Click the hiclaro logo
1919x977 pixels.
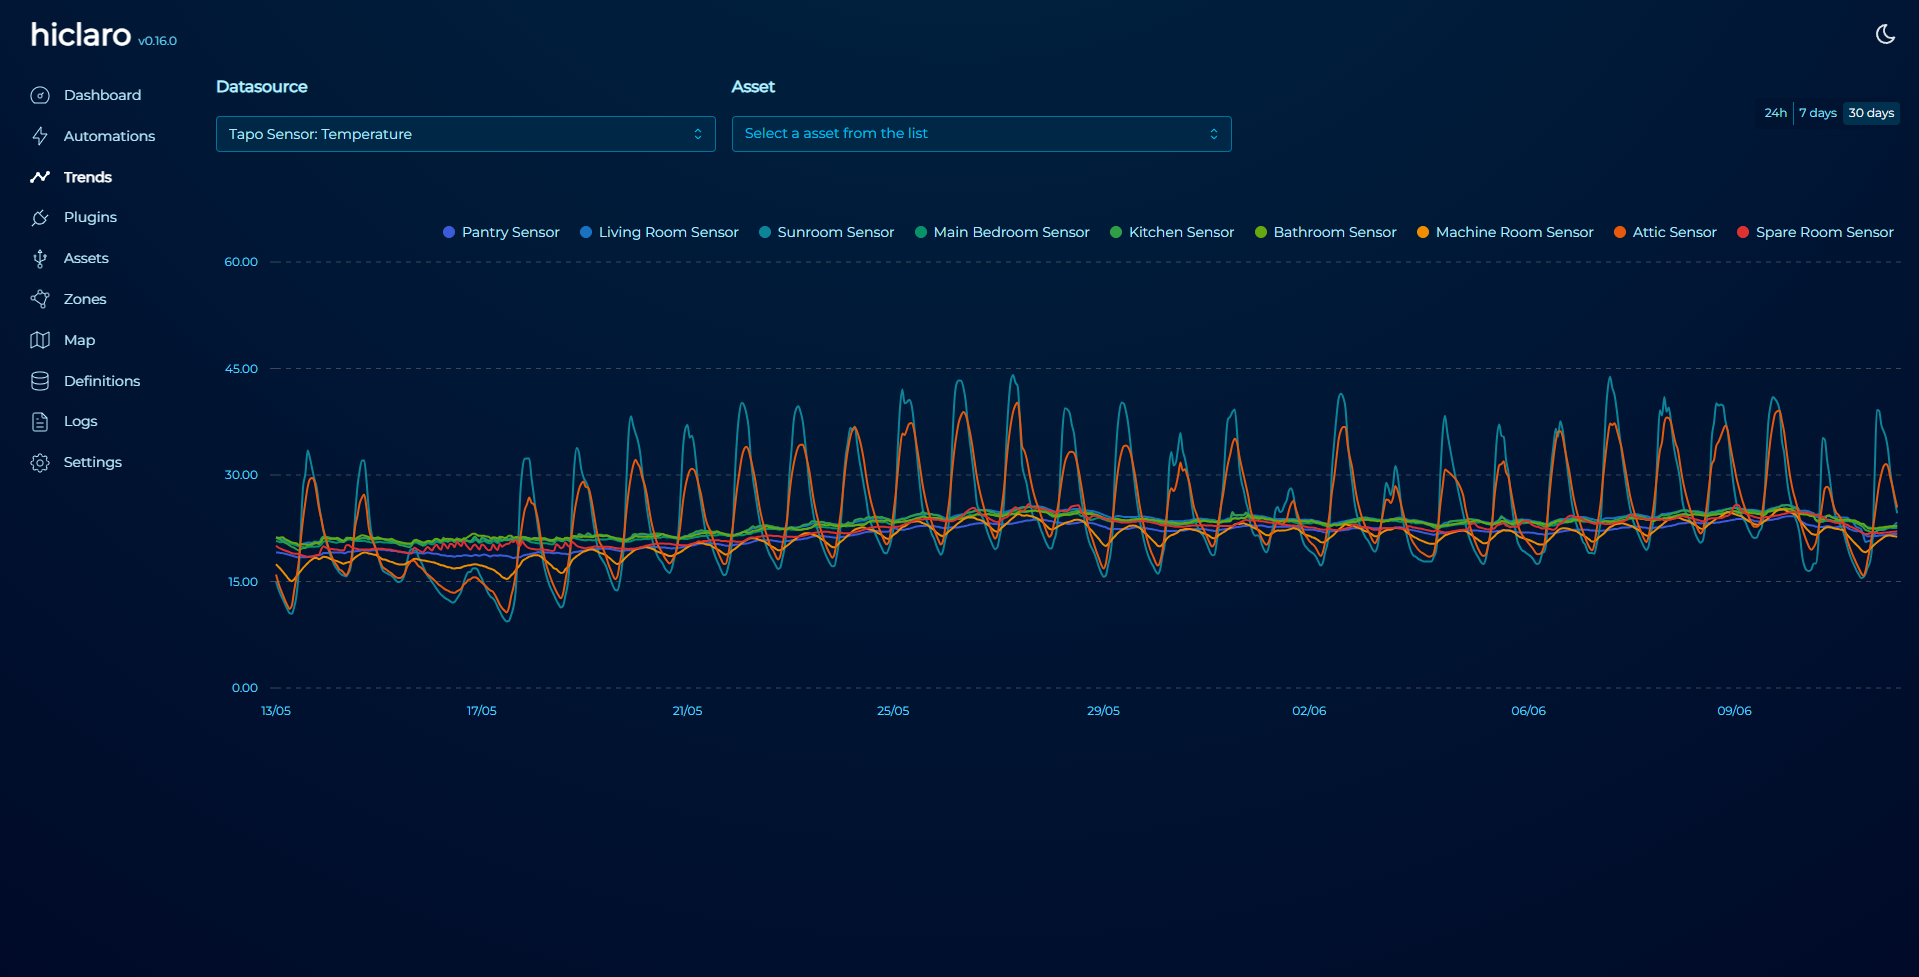tap(80, 35)
